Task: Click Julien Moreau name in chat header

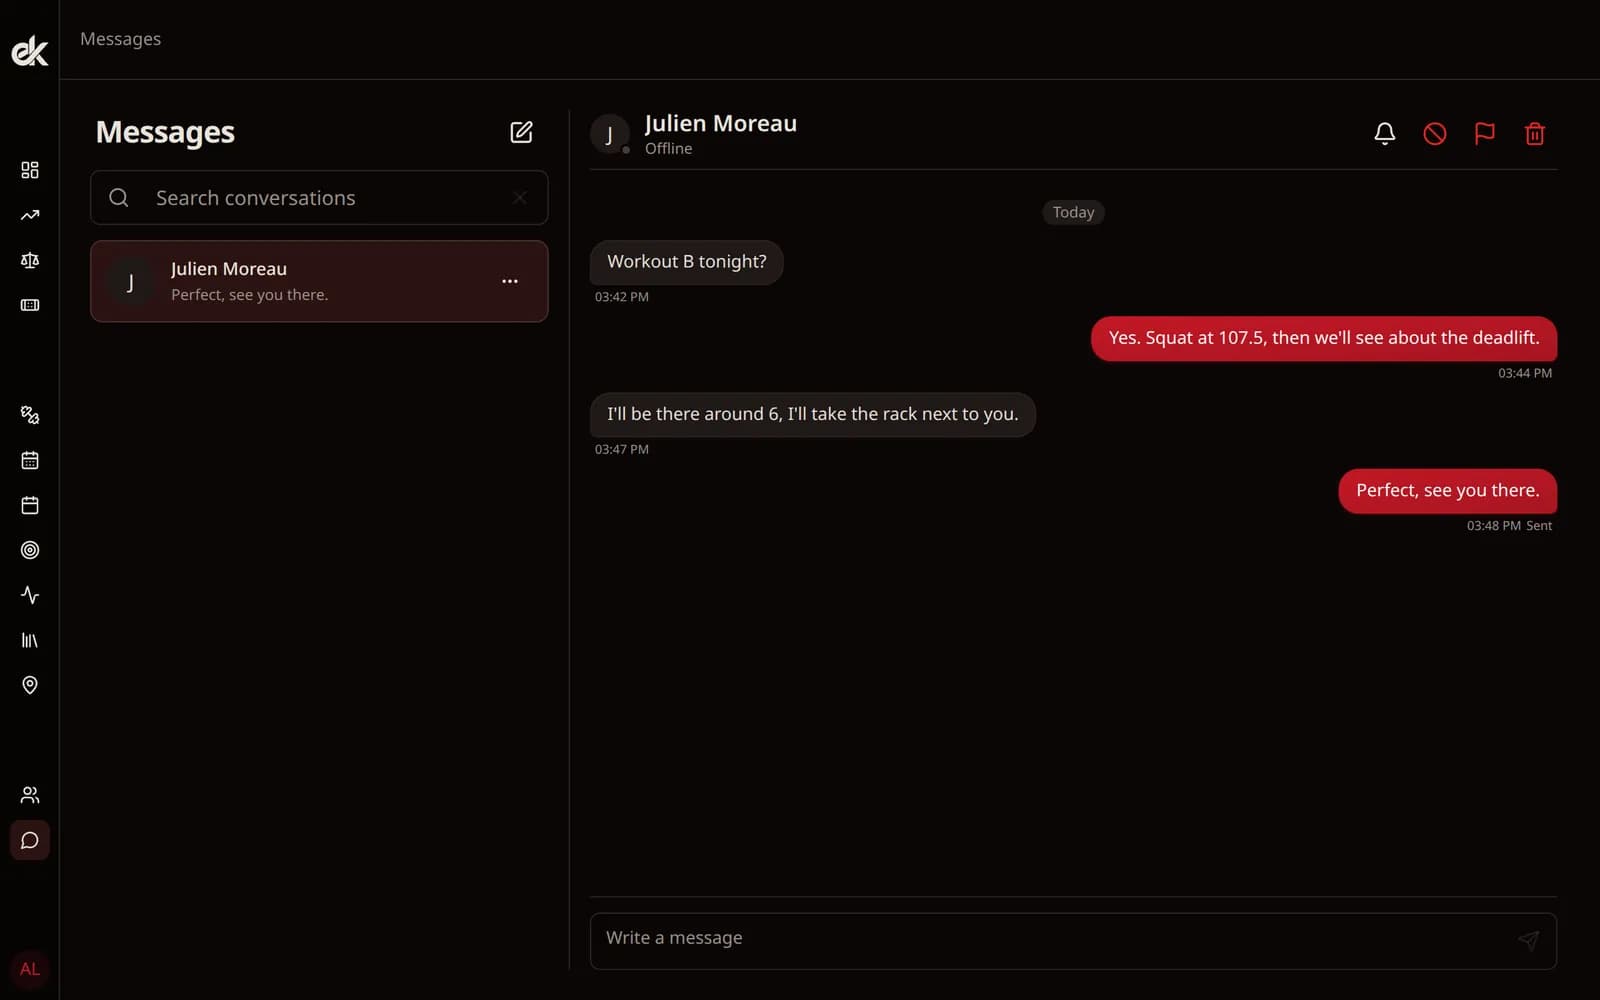Action: tap(721, 123)
